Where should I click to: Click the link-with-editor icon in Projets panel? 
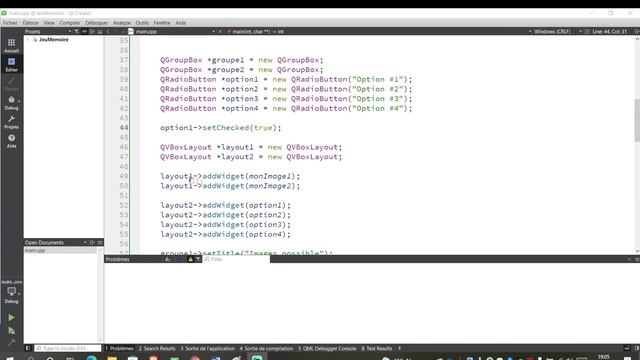[84, 31]
